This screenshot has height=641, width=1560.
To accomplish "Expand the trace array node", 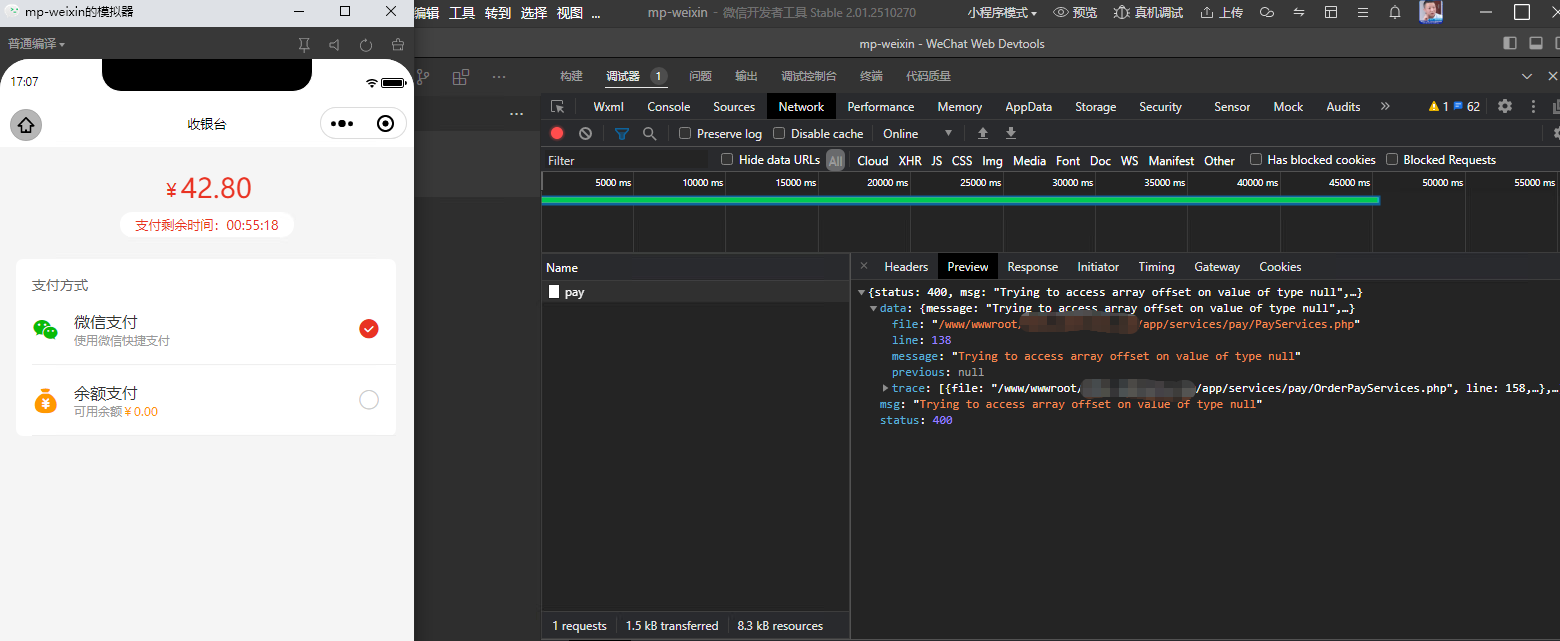I will point(886,388).
